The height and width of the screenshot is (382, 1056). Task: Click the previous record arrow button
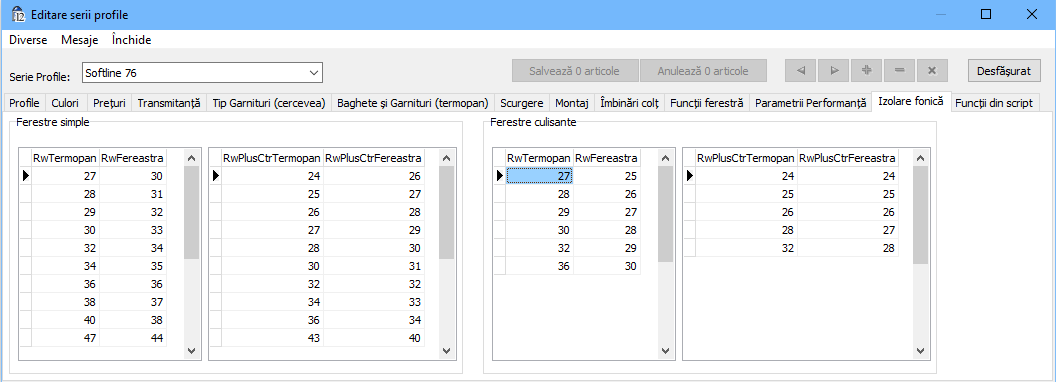(x=801, y=70)
